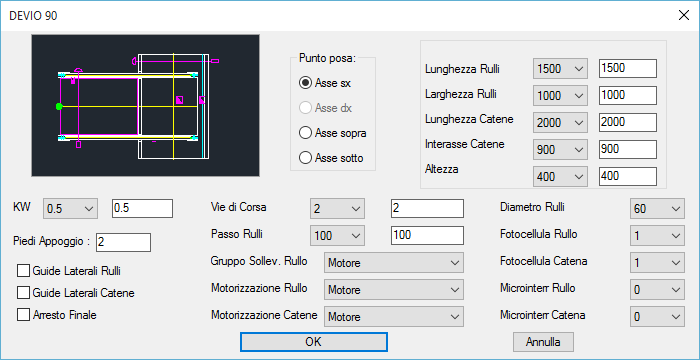
Task: Open the Lunghezza Catene dropdown
Action: [560, 123]
